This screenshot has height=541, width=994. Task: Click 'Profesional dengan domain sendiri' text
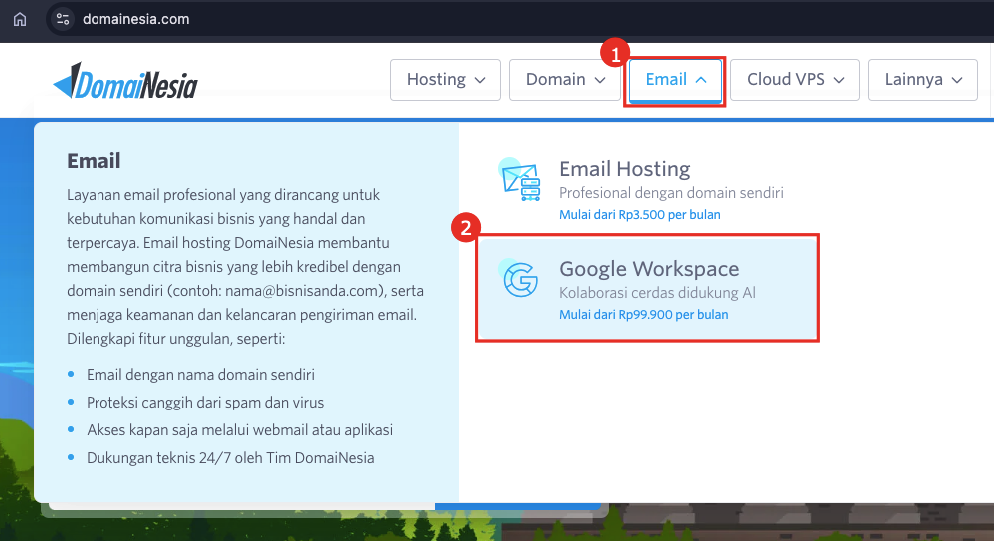(671, 193)
